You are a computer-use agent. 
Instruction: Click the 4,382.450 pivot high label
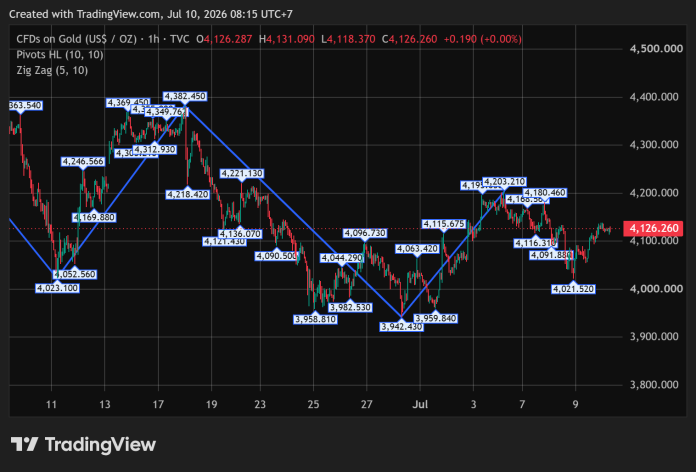pyautogui.click(x=185, y=96)
